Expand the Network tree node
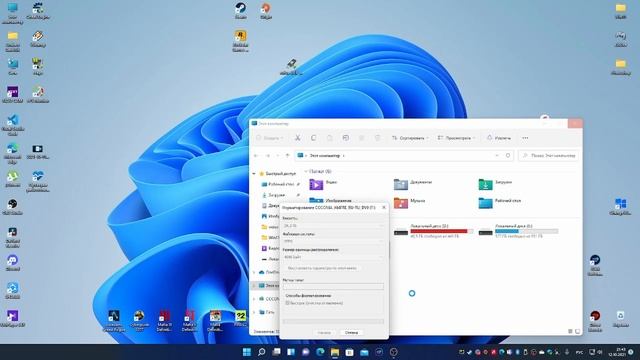The image size is (640, 360). [x=254, y=312]
